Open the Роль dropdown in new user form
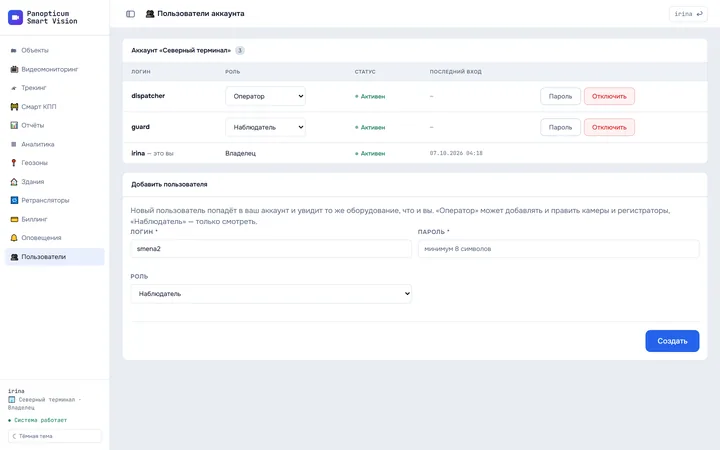720x450 pixels. (x=271, y=293)
